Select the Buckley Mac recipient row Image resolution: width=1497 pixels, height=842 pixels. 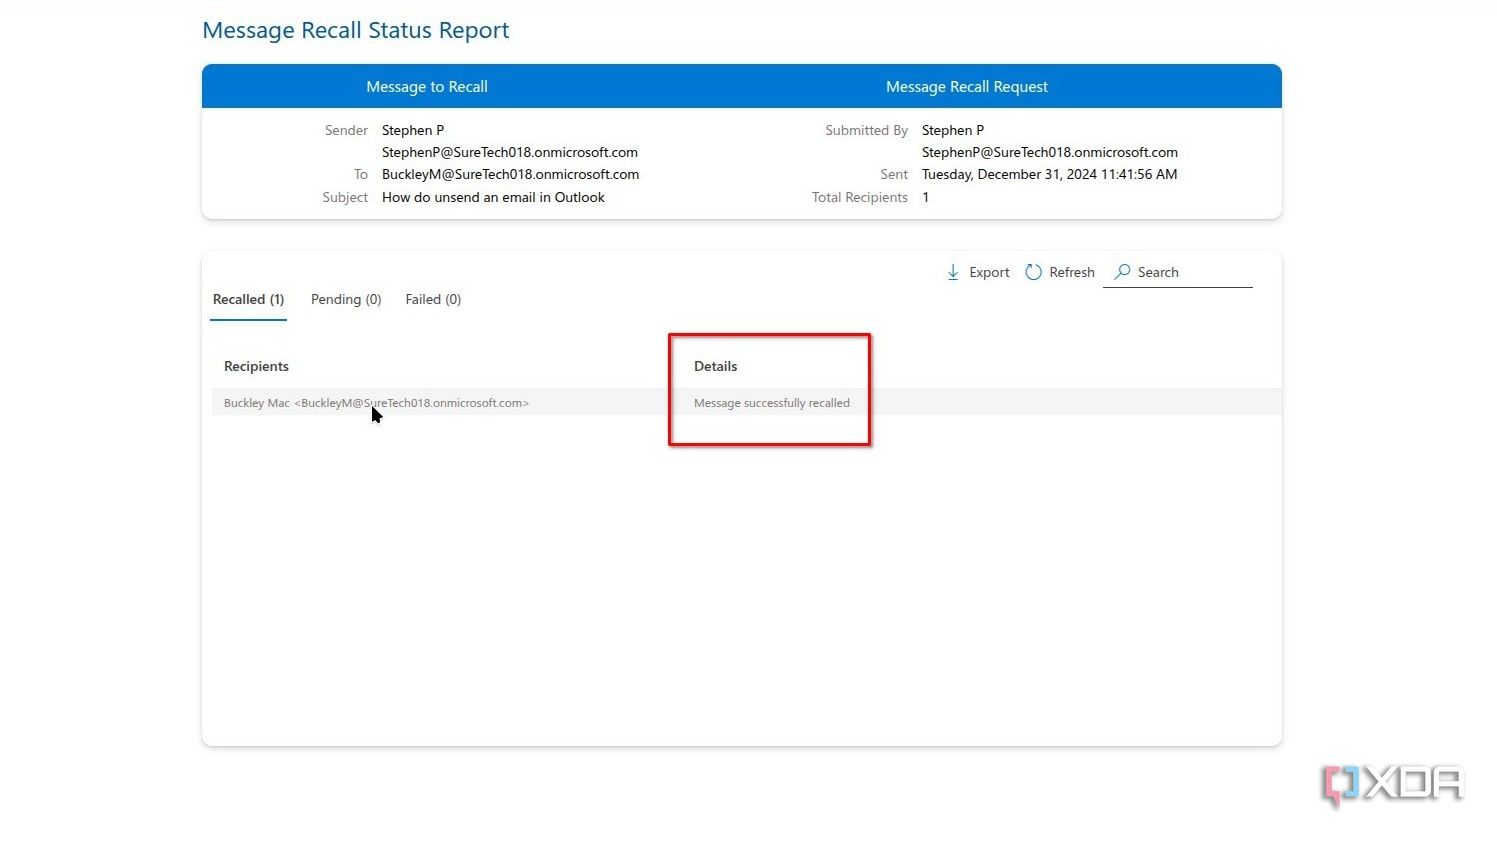377,402
